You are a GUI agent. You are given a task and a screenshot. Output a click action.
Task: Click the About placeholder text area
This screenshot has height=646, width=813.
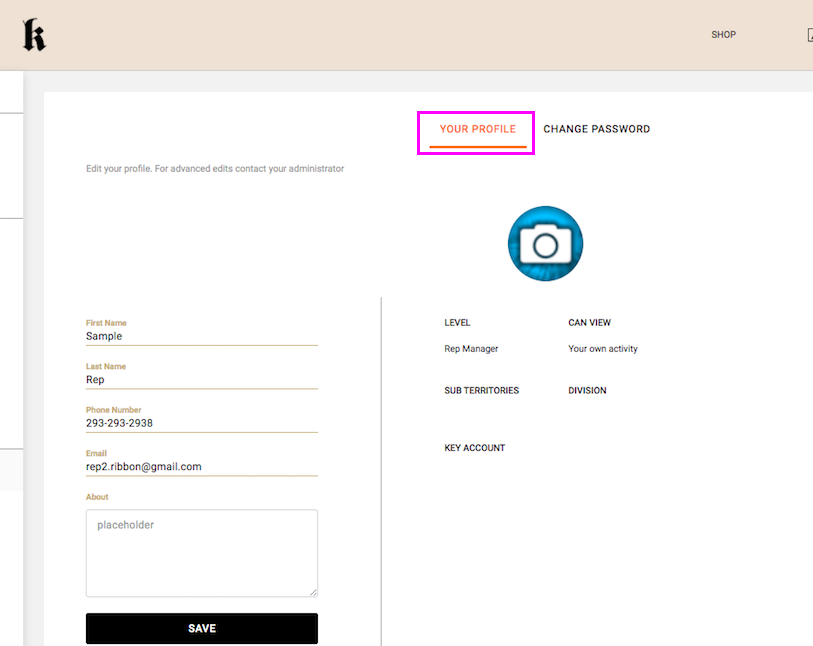coord(201,553)
